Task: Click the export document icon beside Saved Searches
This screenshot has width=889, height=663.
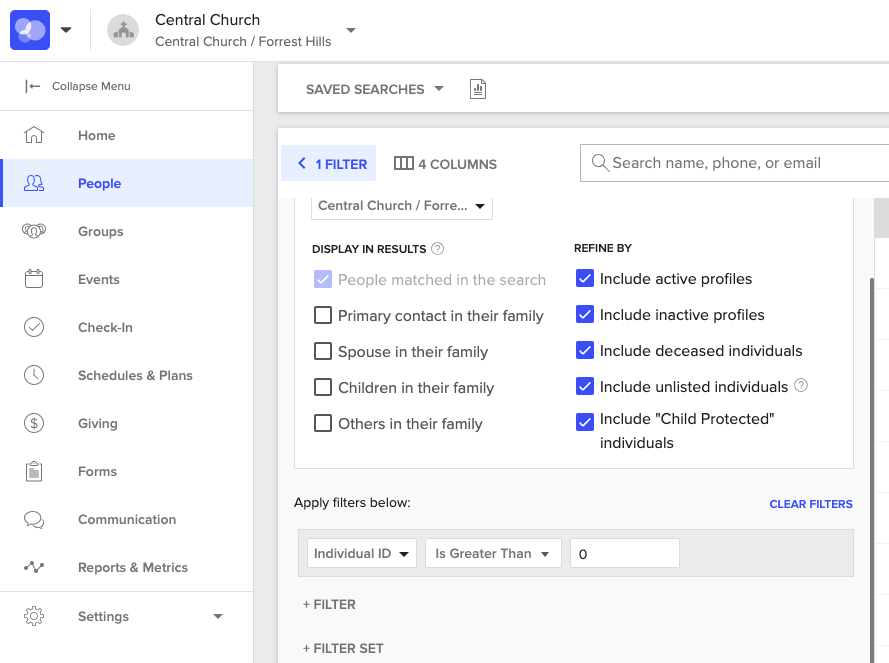Action: tap(477, 88)
